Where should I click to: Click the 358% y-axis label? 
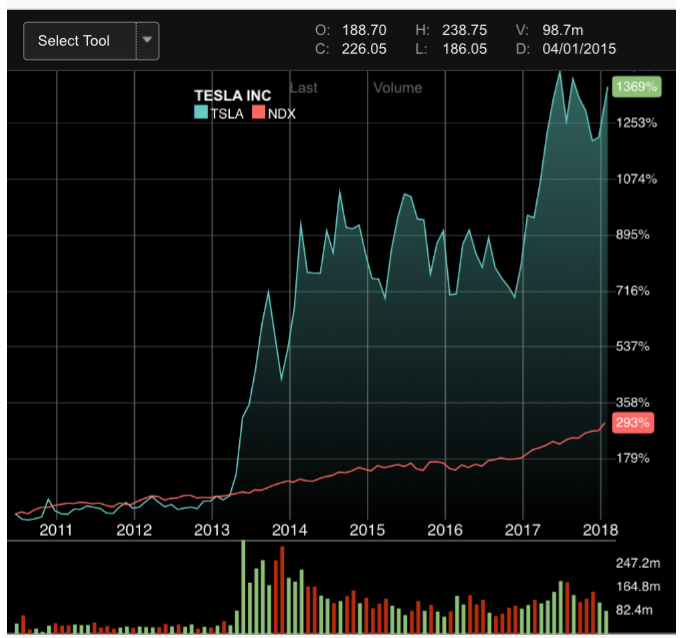coord(633,403)
